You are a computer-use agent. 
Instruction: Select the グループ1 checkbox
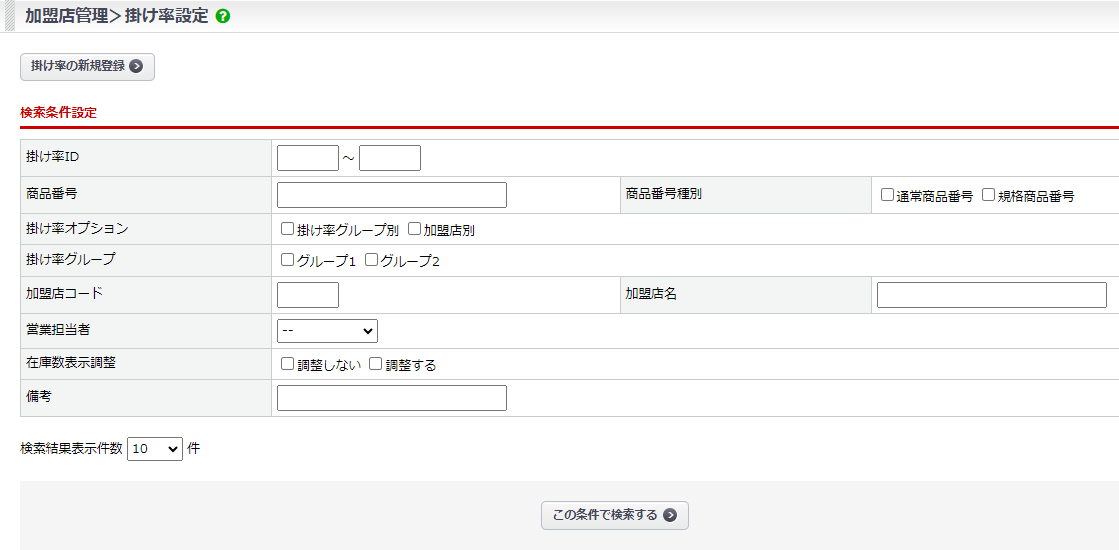288,260
